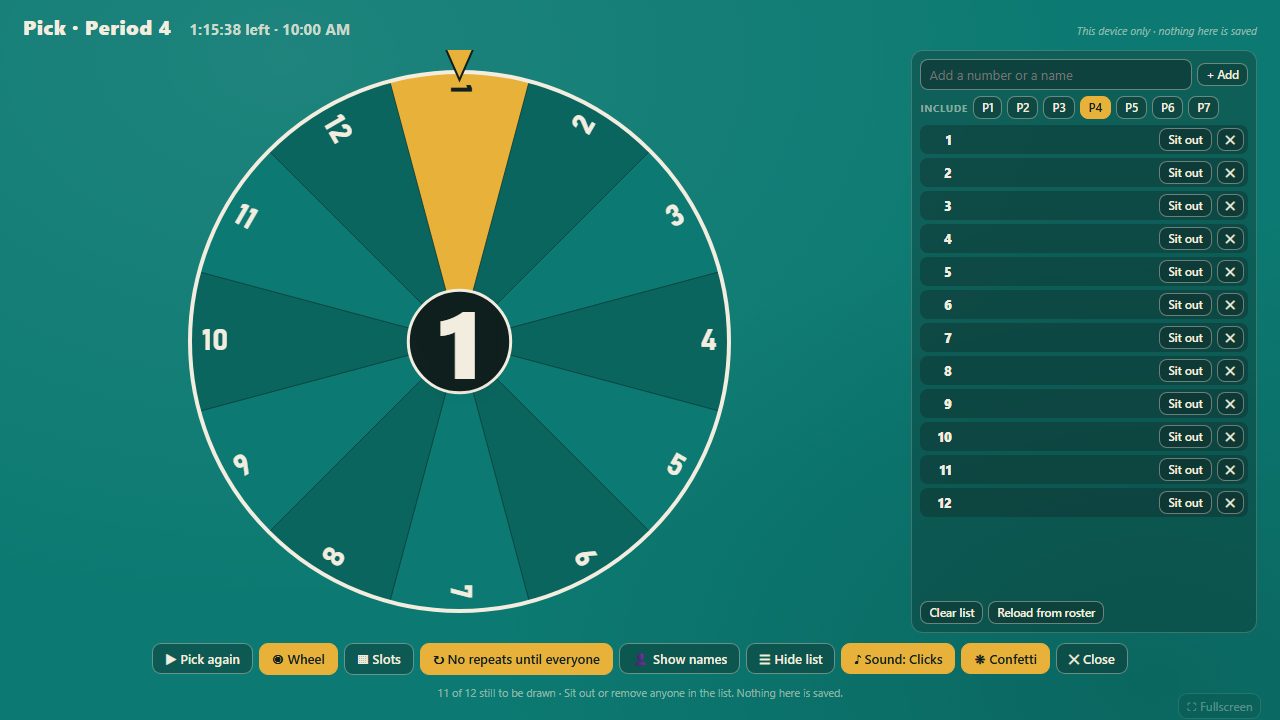Enter Fullscreen mode
1280x720 pixels.
pos(1219,706)
